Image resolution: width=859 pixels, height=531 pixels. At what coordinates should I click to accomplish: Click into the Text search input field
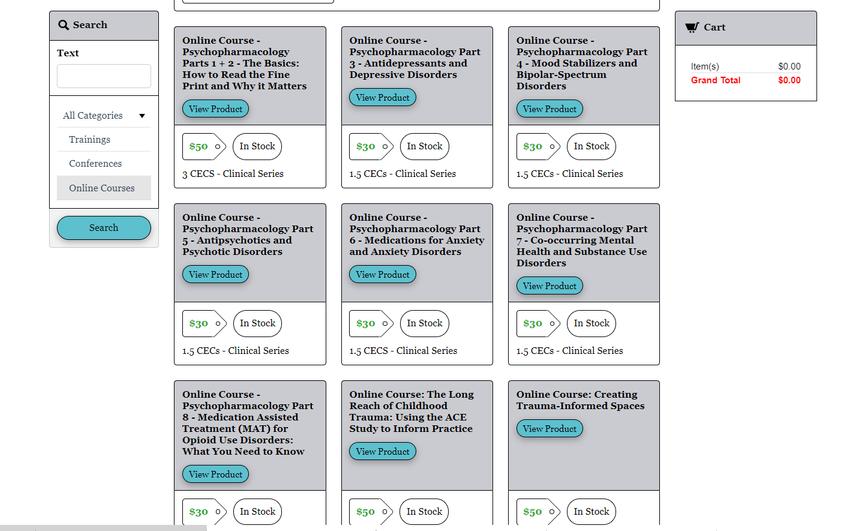(x=104, y=76)
